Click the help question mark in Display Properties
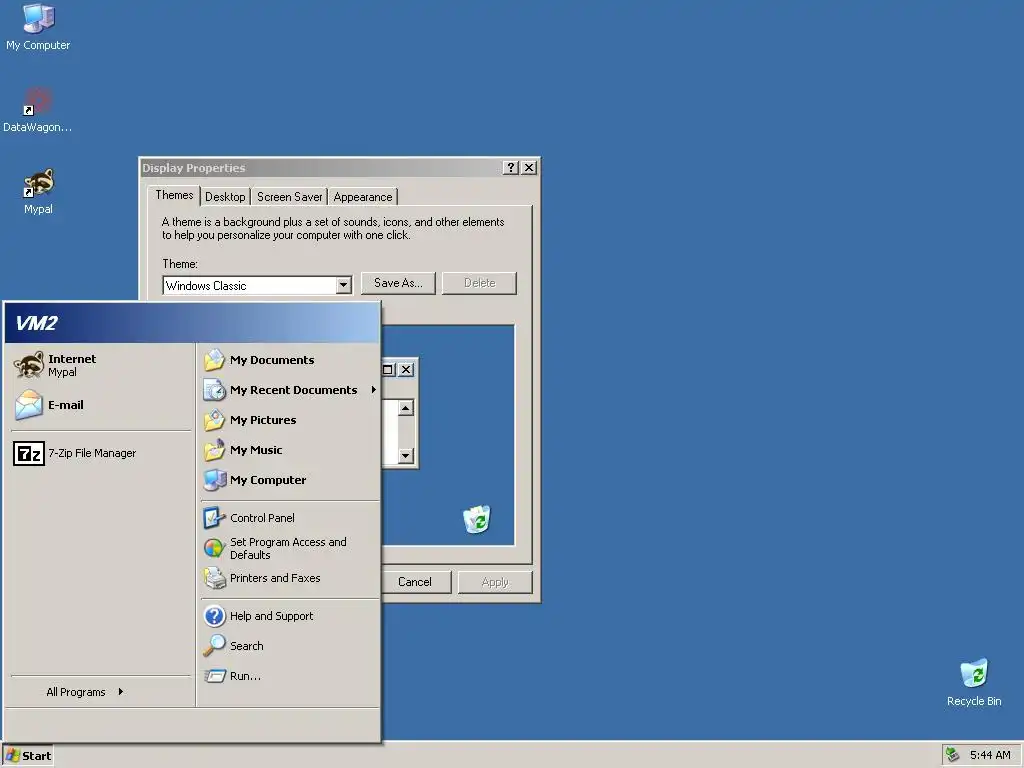This screenshot has width=1024, height=768. (511, 168)
